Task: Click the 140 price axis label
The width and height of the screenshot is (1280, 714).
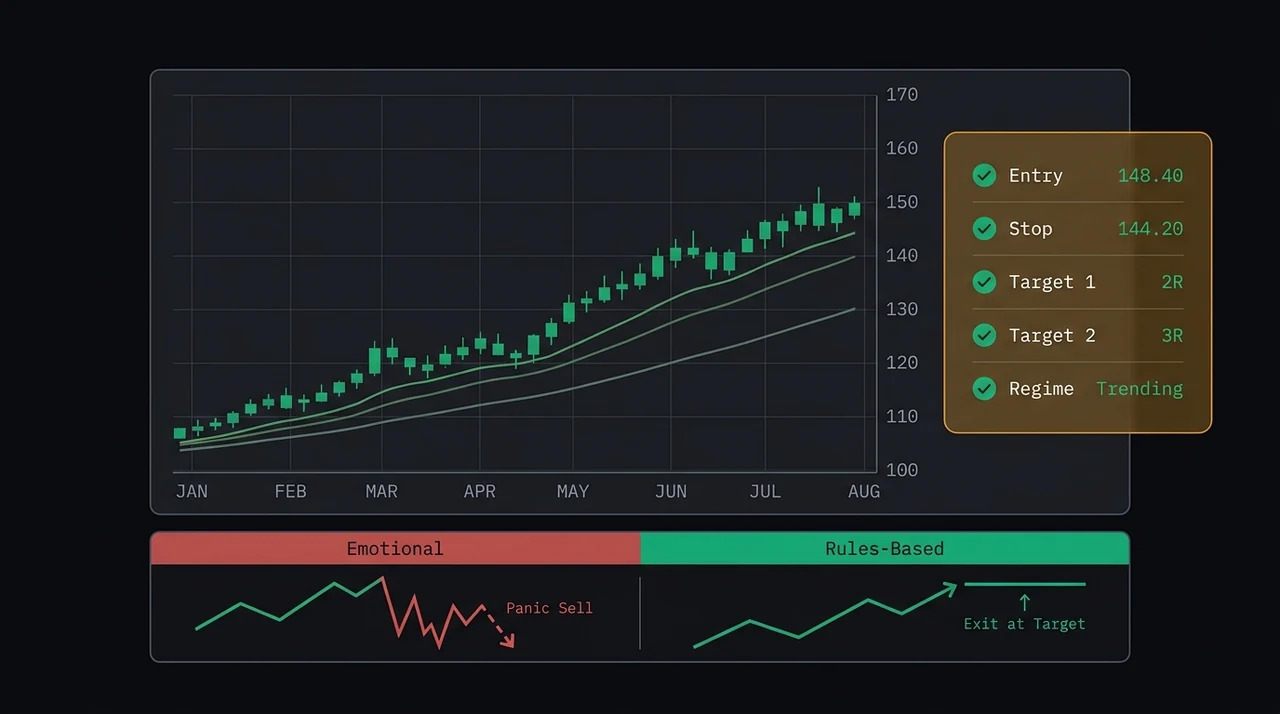Action: [902, 256]
